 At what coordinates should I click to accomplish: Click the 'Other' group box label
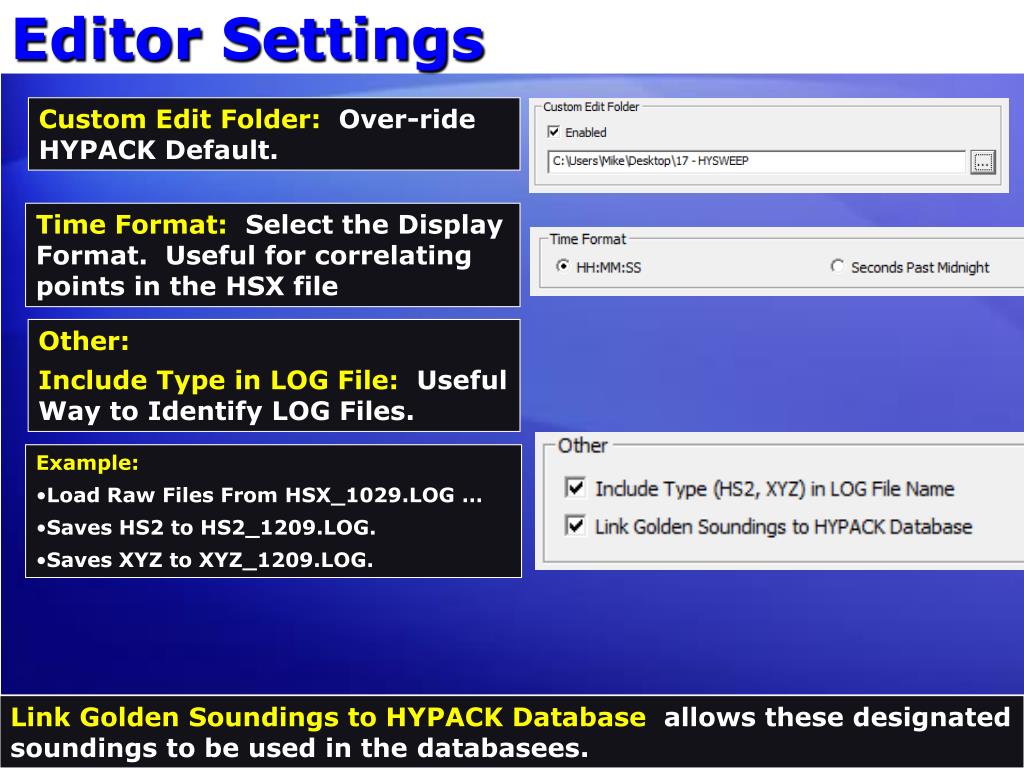coord(582,446)
